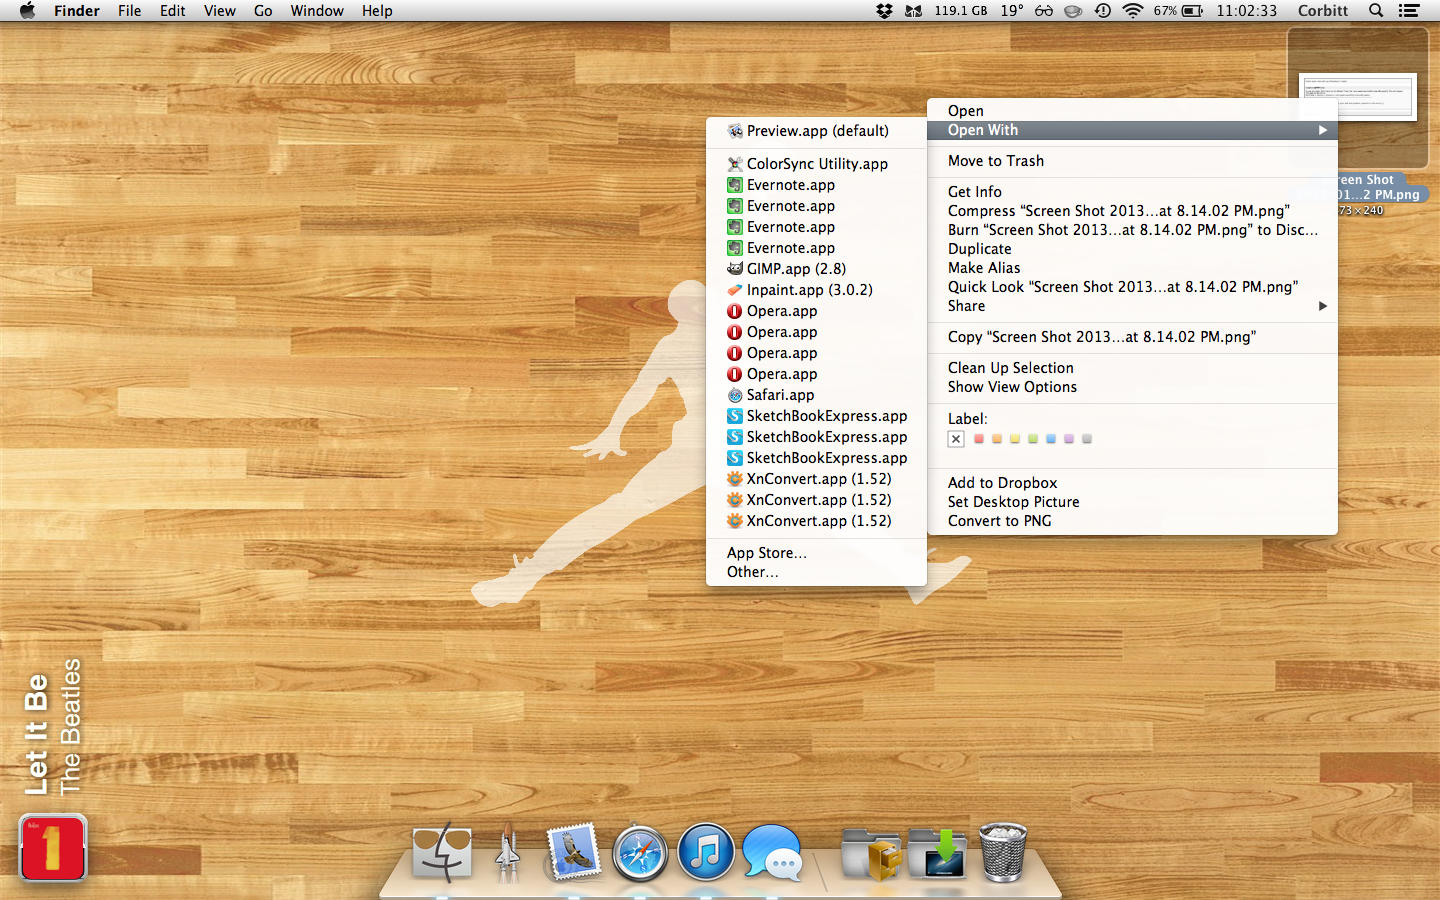Open Messages speech bubble icon in Dock
Viewport: 1440px width, 900px height.
(x=772, y=853)
